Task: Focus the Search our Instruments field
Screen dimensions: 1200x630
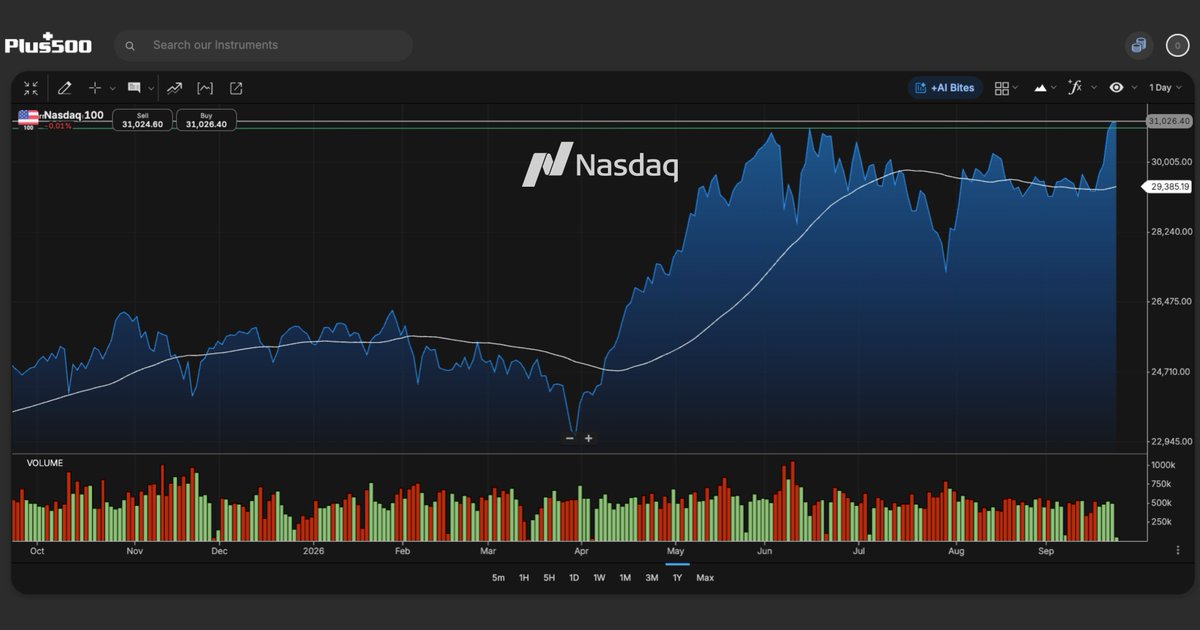Action: (x=263, y=45)
